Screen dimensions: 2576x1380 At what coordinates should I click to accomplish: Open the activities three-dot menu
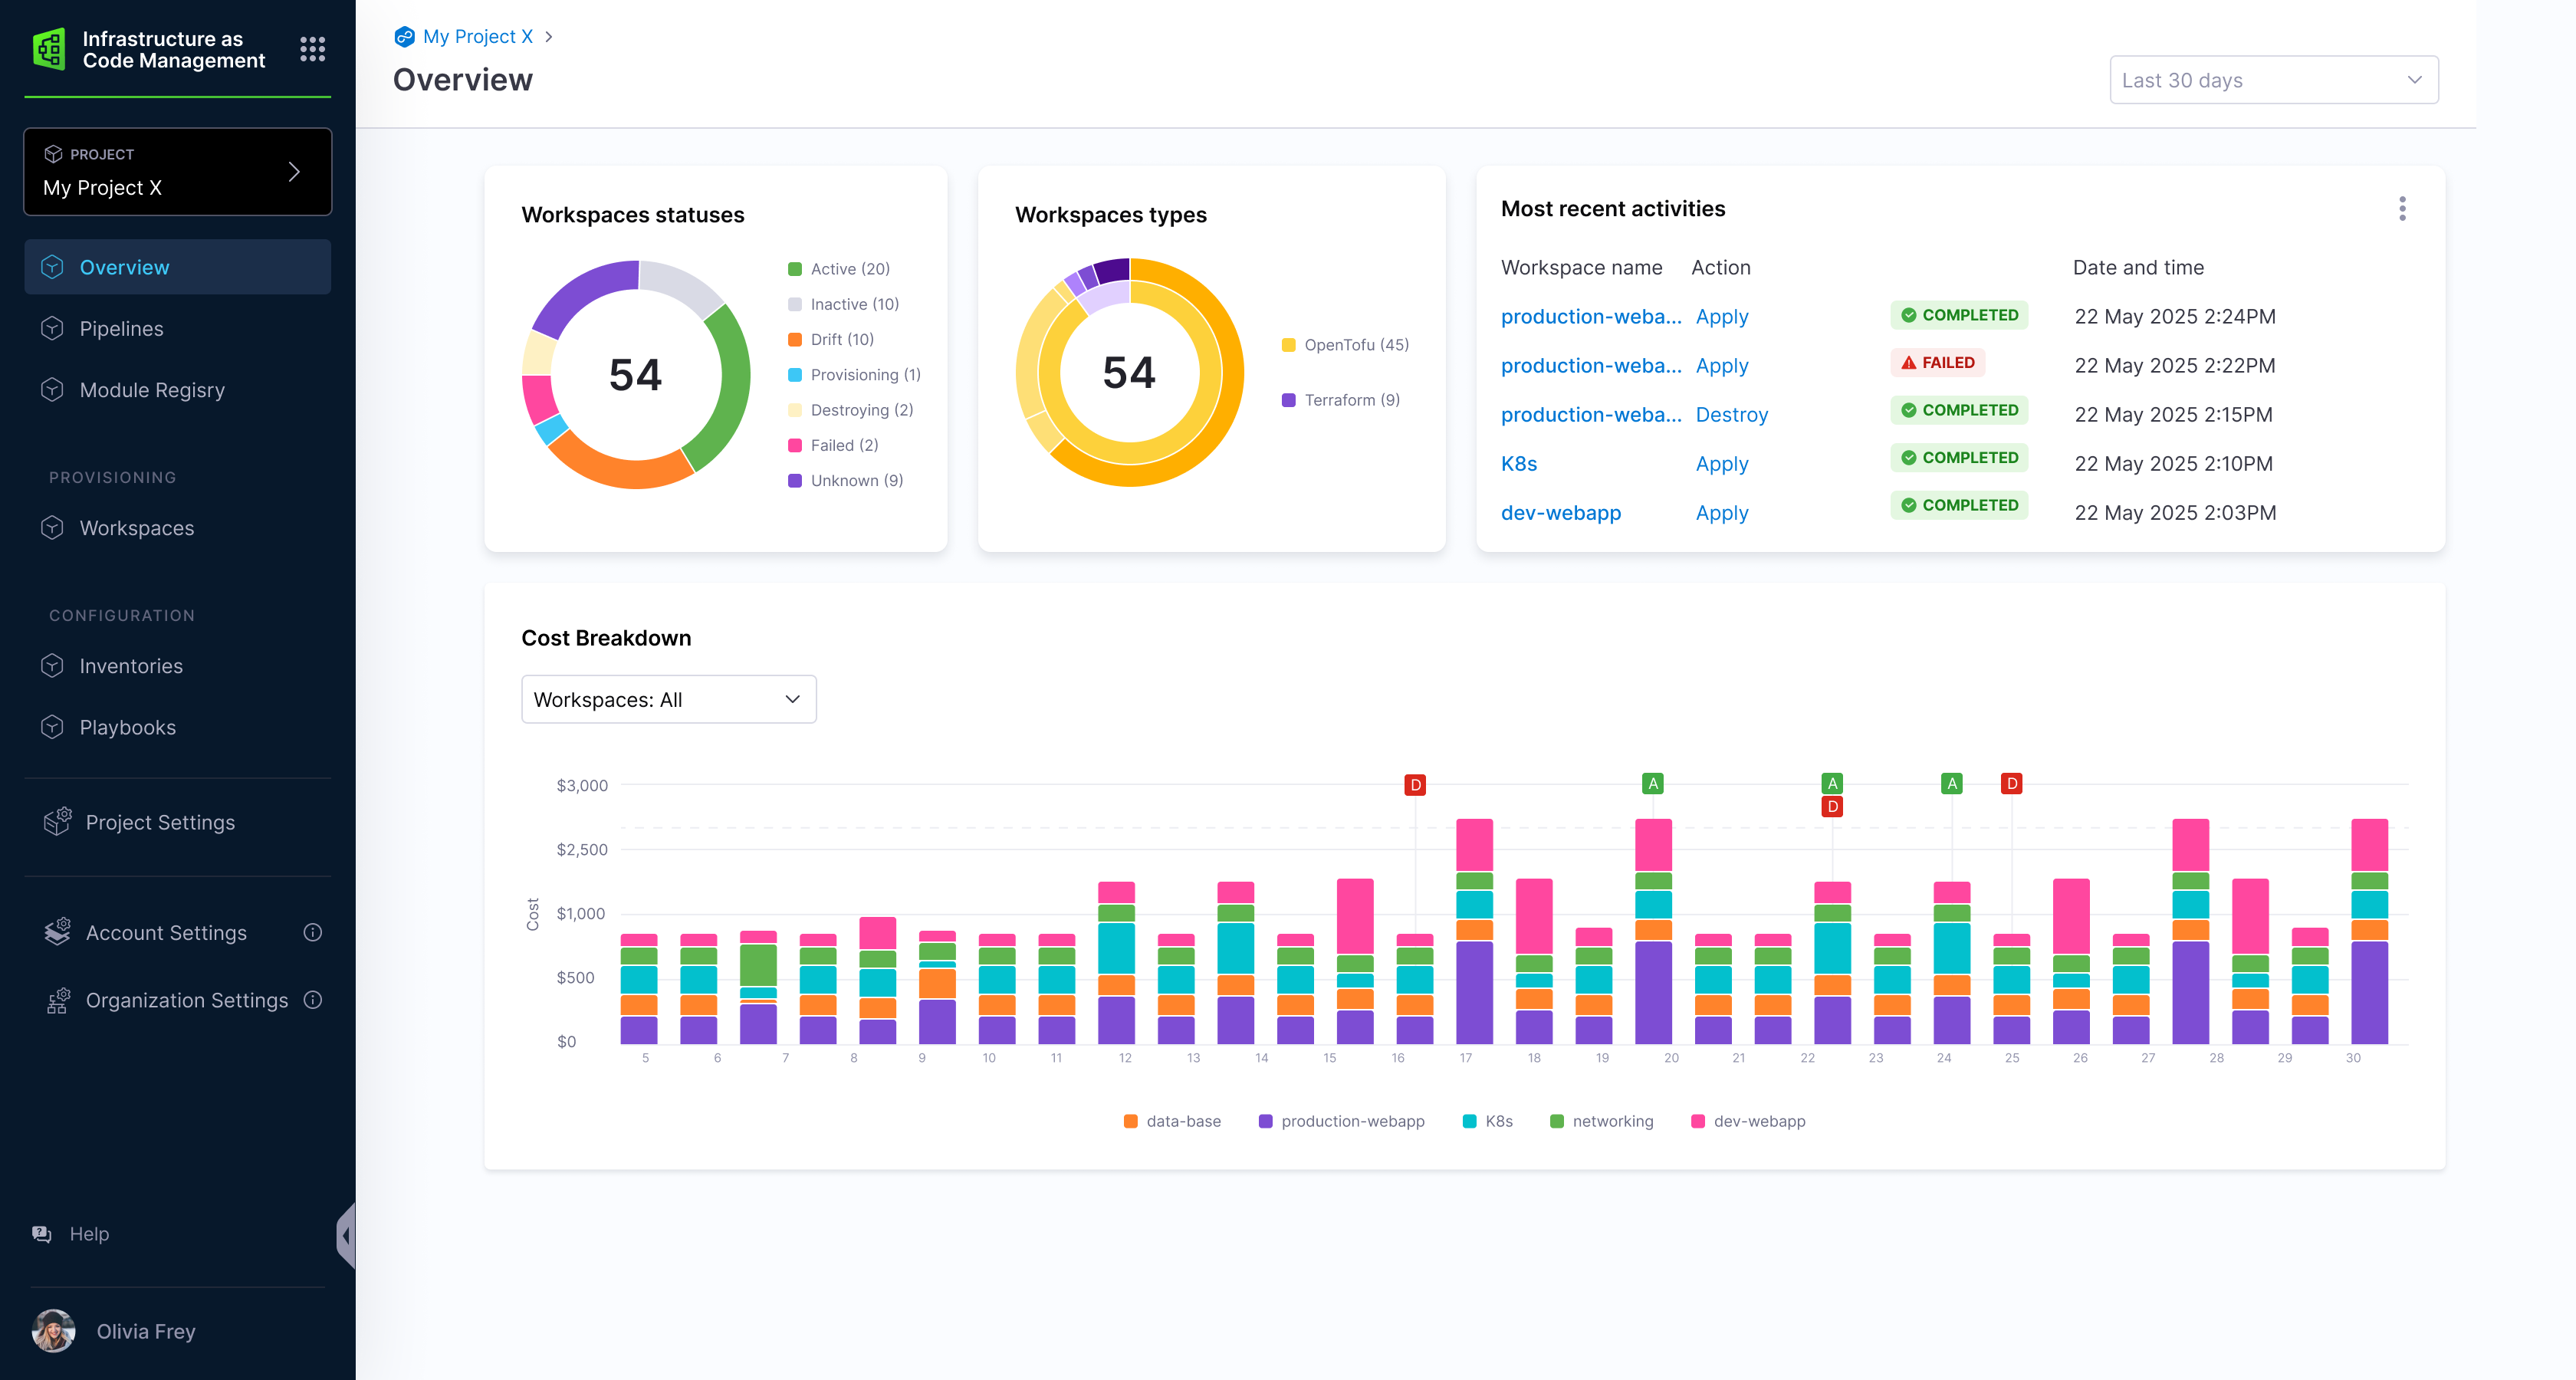coord(2402,209)
